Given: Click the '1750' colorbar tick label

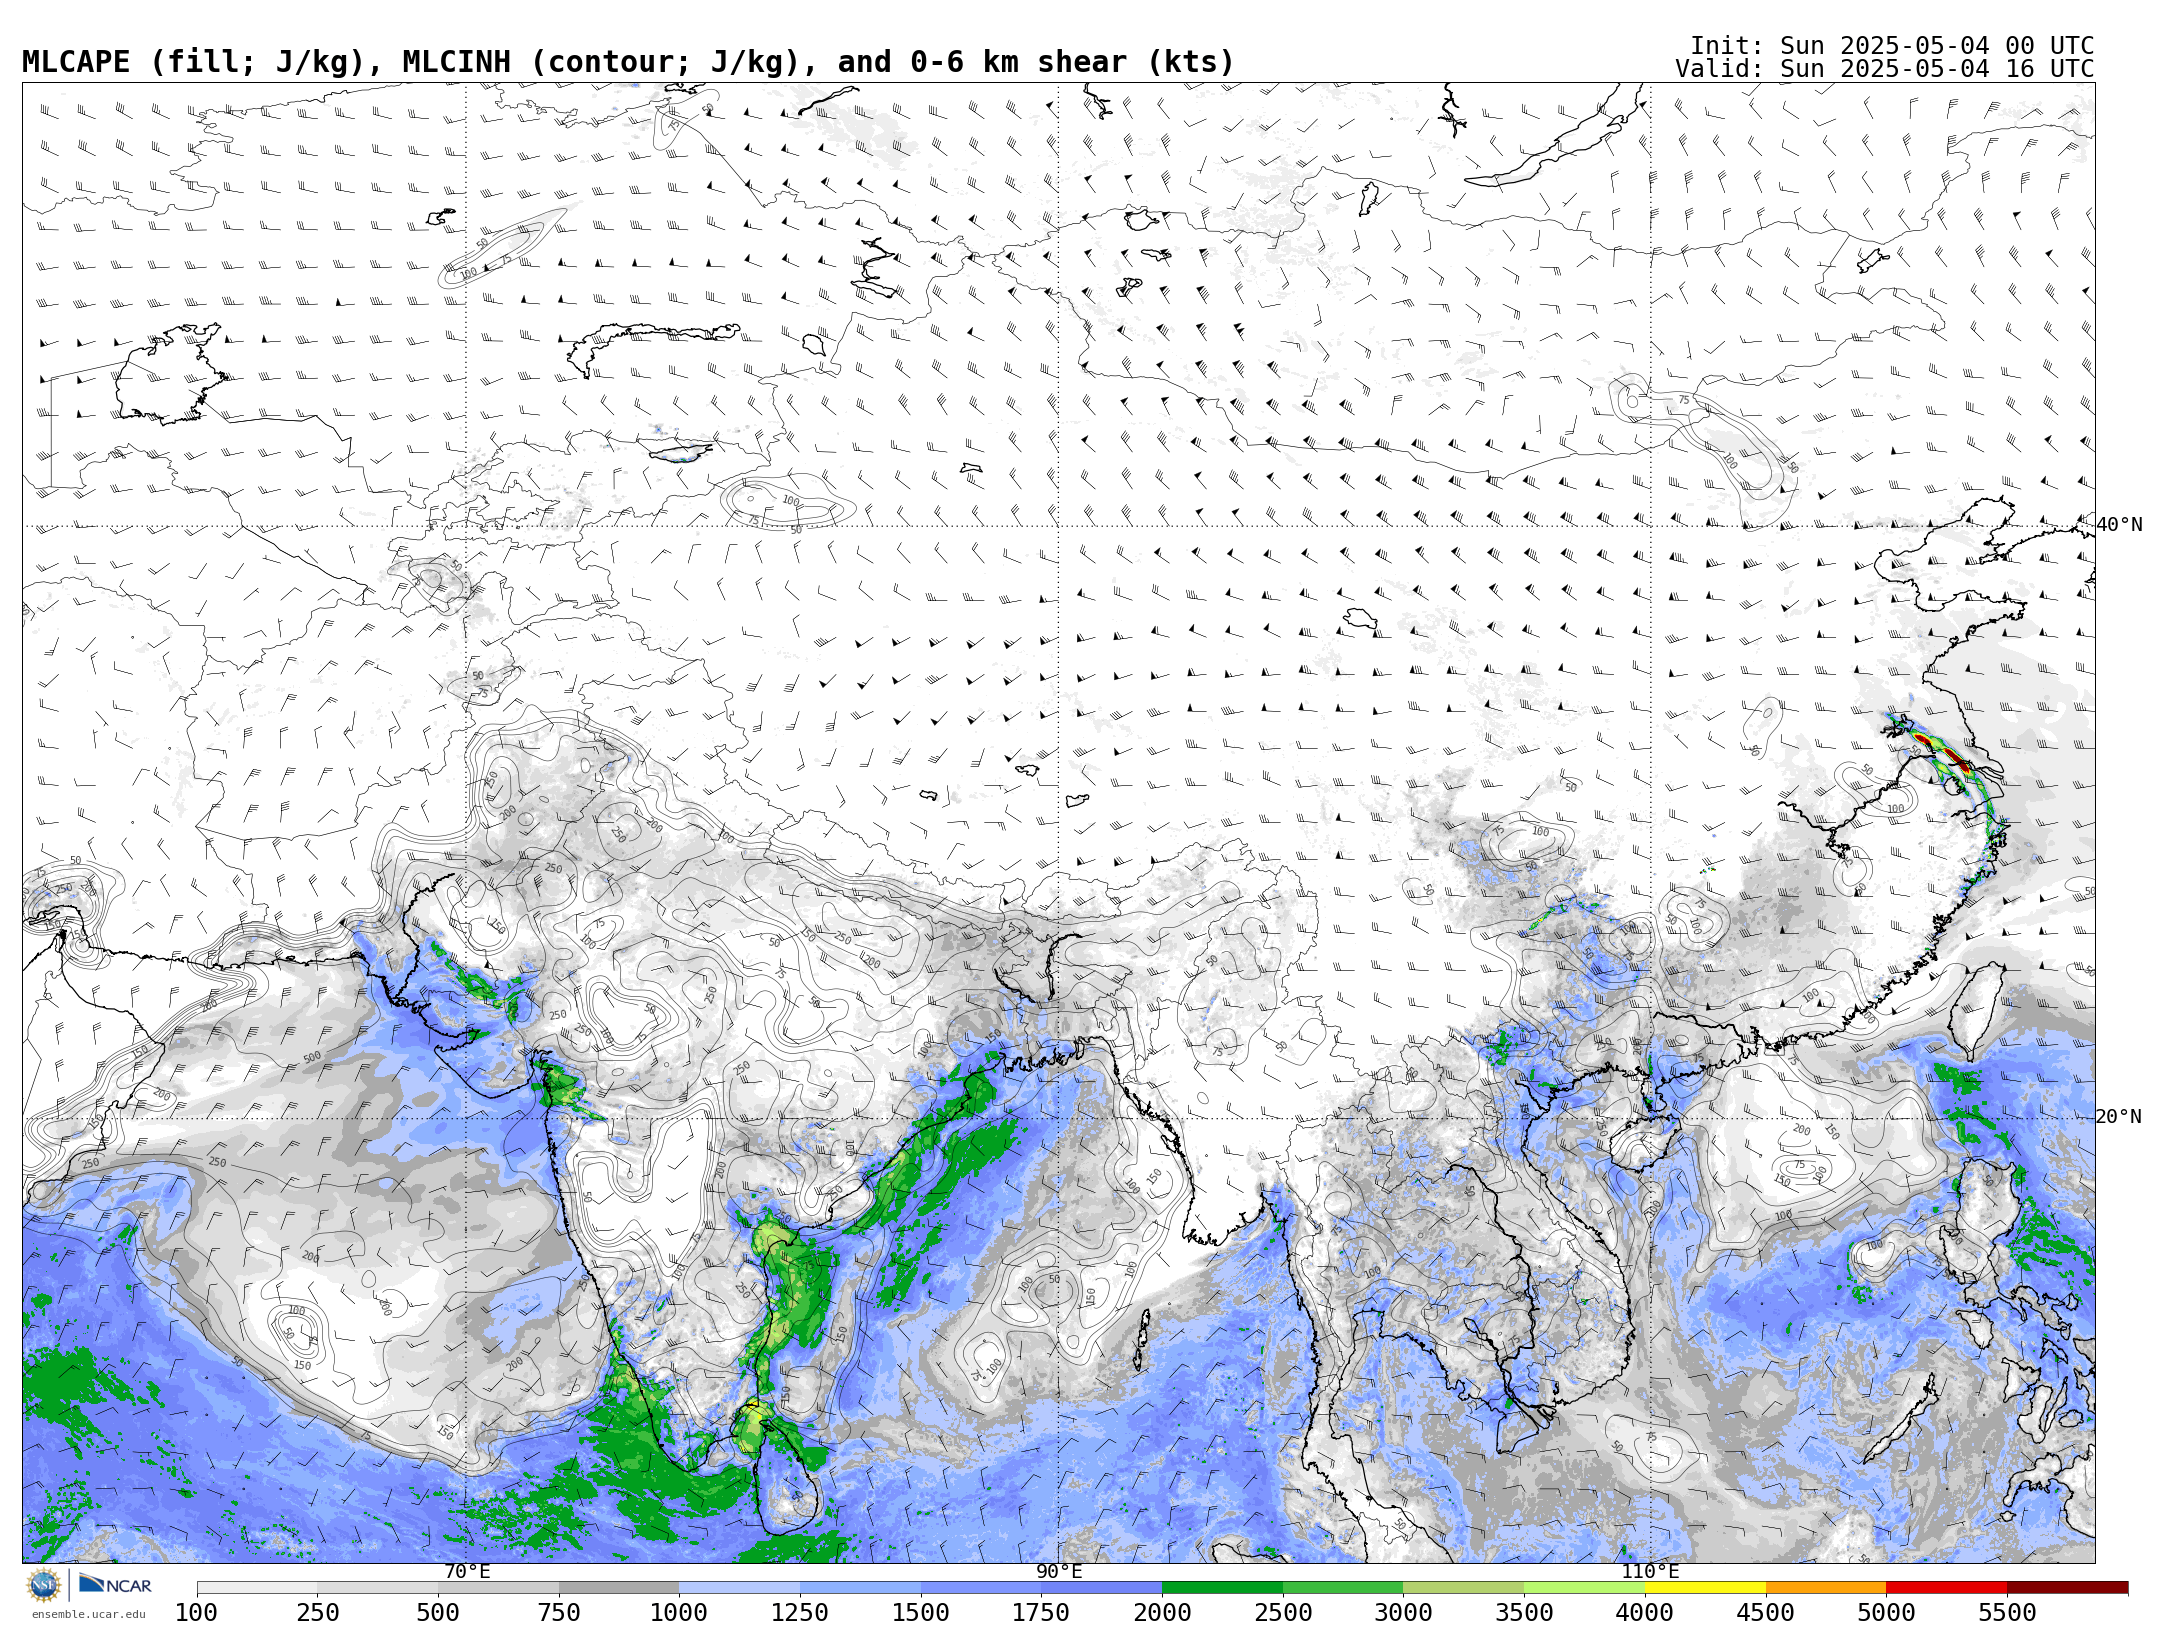Looking at the screenshot, I should pos(1042,1612).
